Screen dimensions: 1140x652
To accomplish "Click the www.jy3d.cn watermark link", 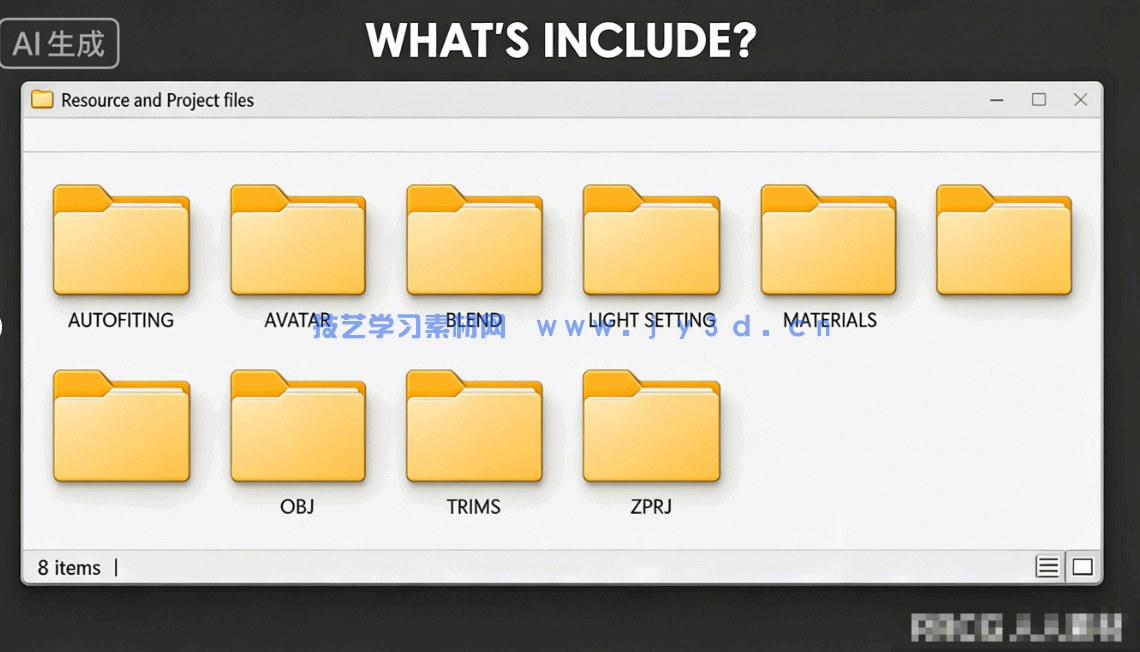I will tap(684, 327).
